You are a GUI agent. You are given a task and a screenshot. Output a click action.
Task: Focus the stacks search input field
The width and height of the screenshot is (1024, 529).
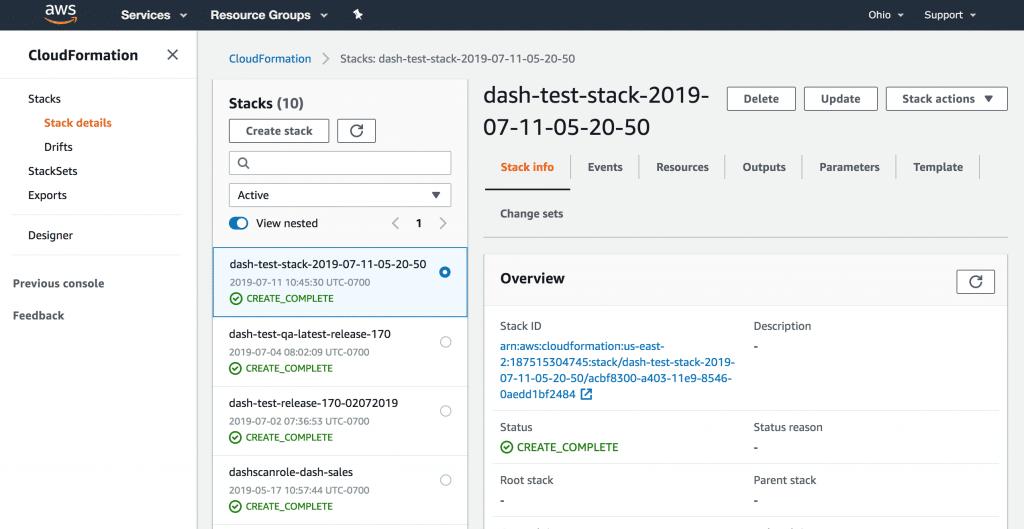(x=340, y=163)
